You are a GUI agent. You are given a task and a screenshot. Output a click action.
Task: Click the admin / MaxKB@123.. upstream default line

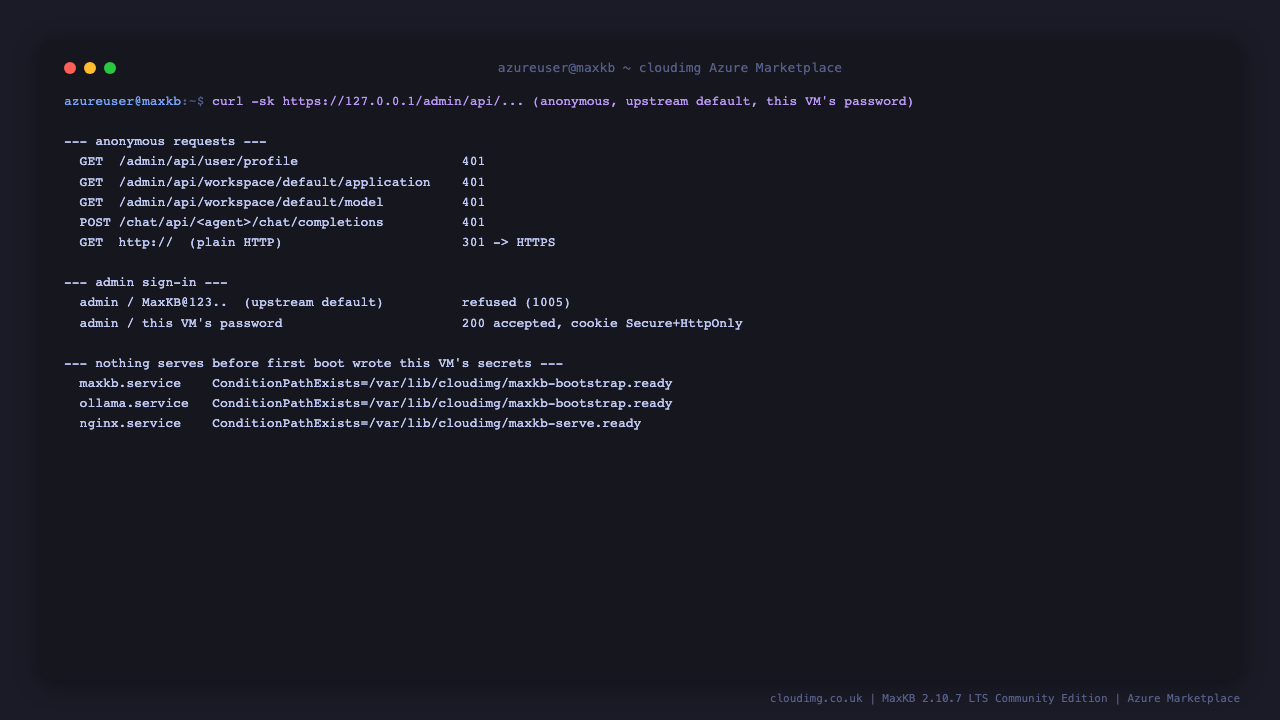pos(325,302)
